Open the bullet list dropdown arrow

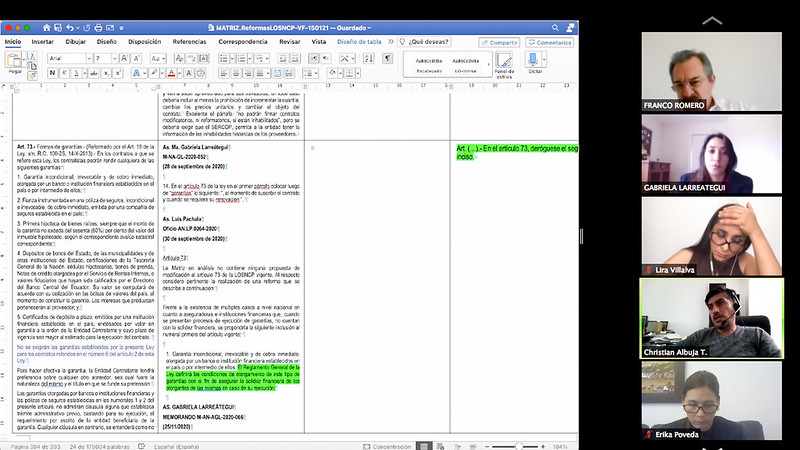[x=232, y=59]
